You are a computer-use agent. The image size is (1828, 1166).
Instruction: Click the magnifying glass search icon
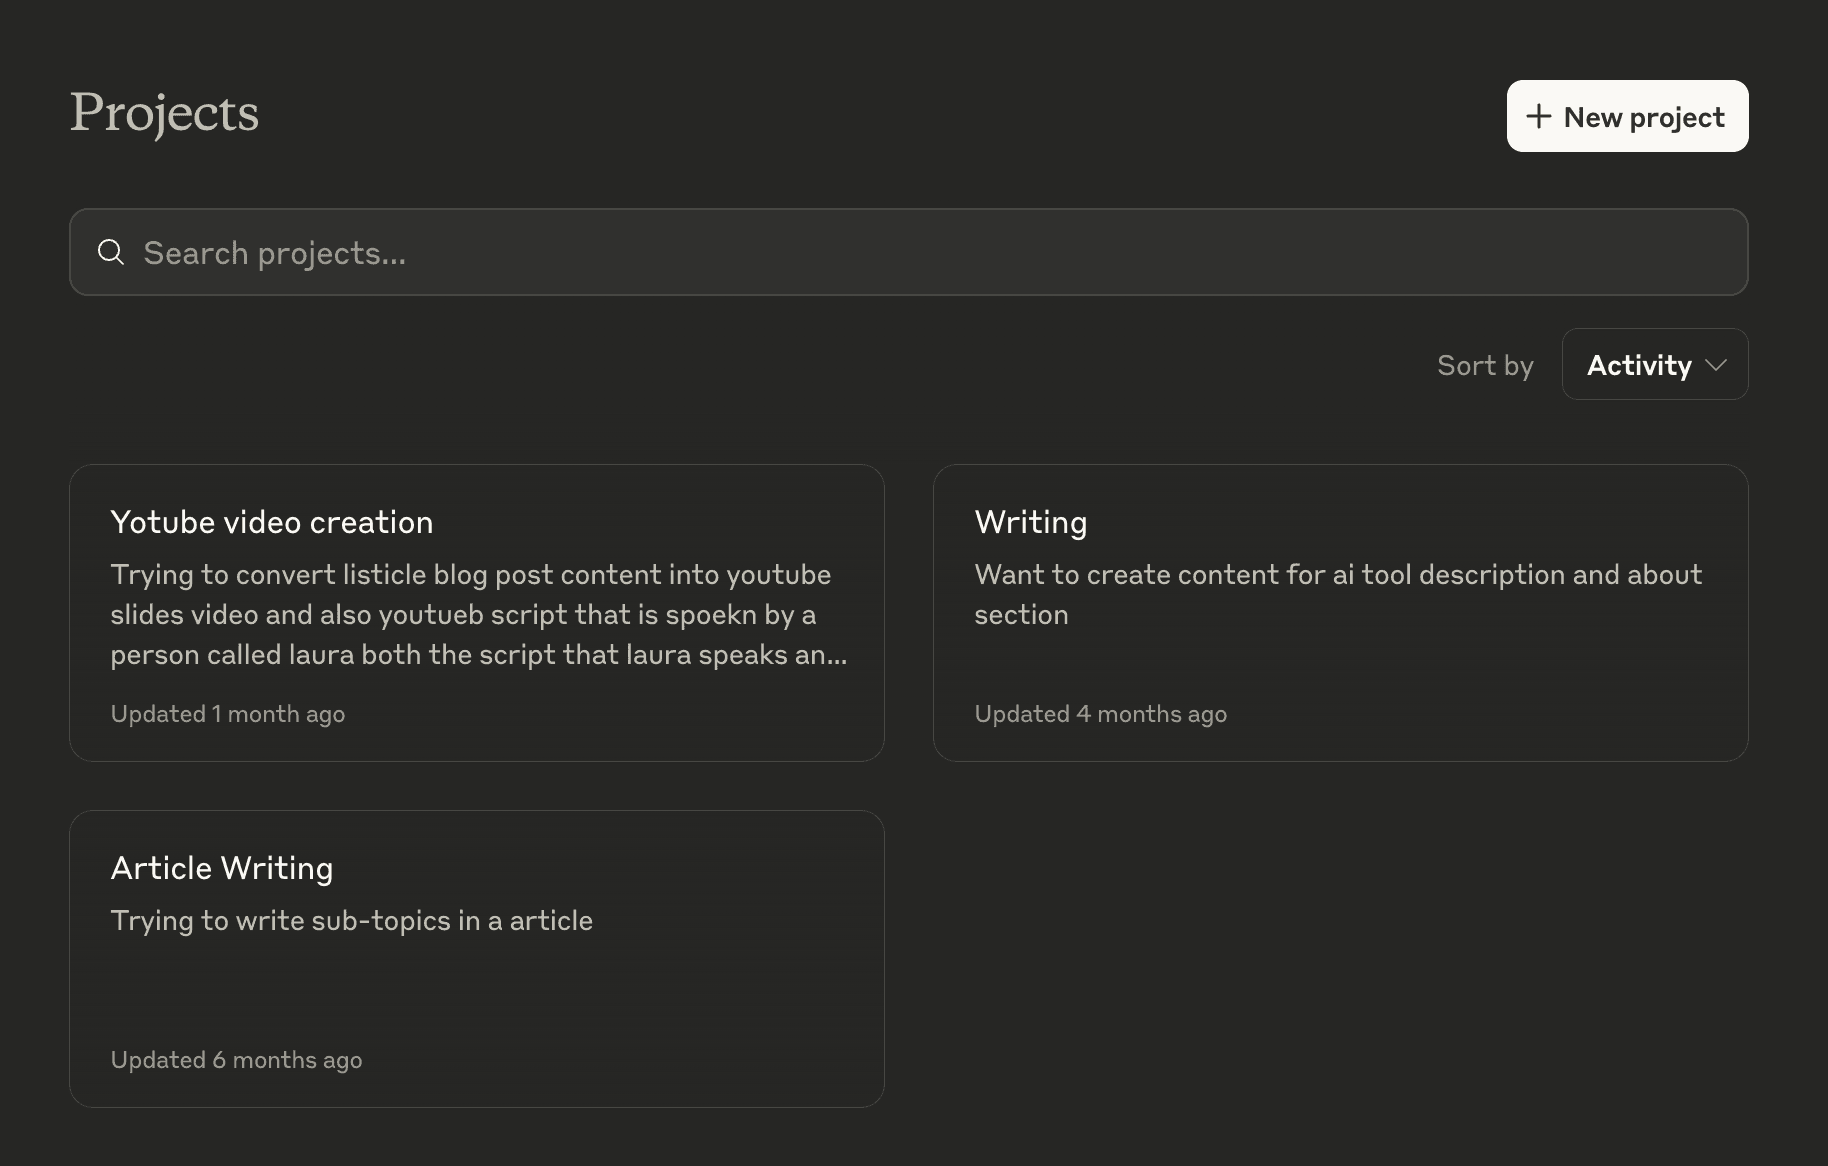tap(111, 252)
